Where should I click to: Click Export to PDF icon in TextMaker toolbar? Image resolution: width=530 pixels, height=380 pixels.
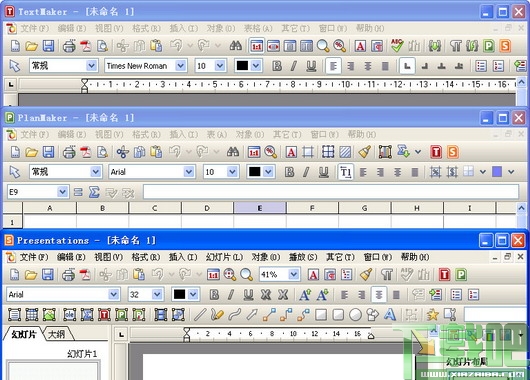coord(86,45)
